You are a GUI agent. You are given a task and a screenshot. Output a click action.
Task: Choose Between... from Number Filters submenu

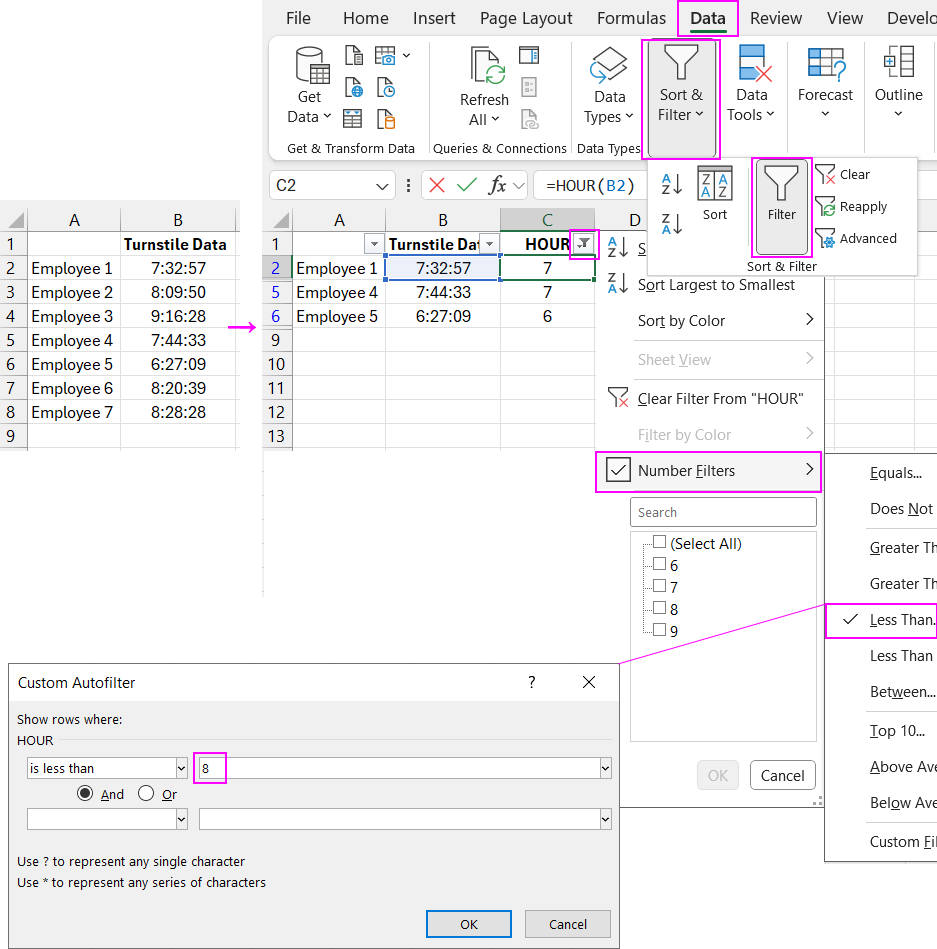point(902,691)
